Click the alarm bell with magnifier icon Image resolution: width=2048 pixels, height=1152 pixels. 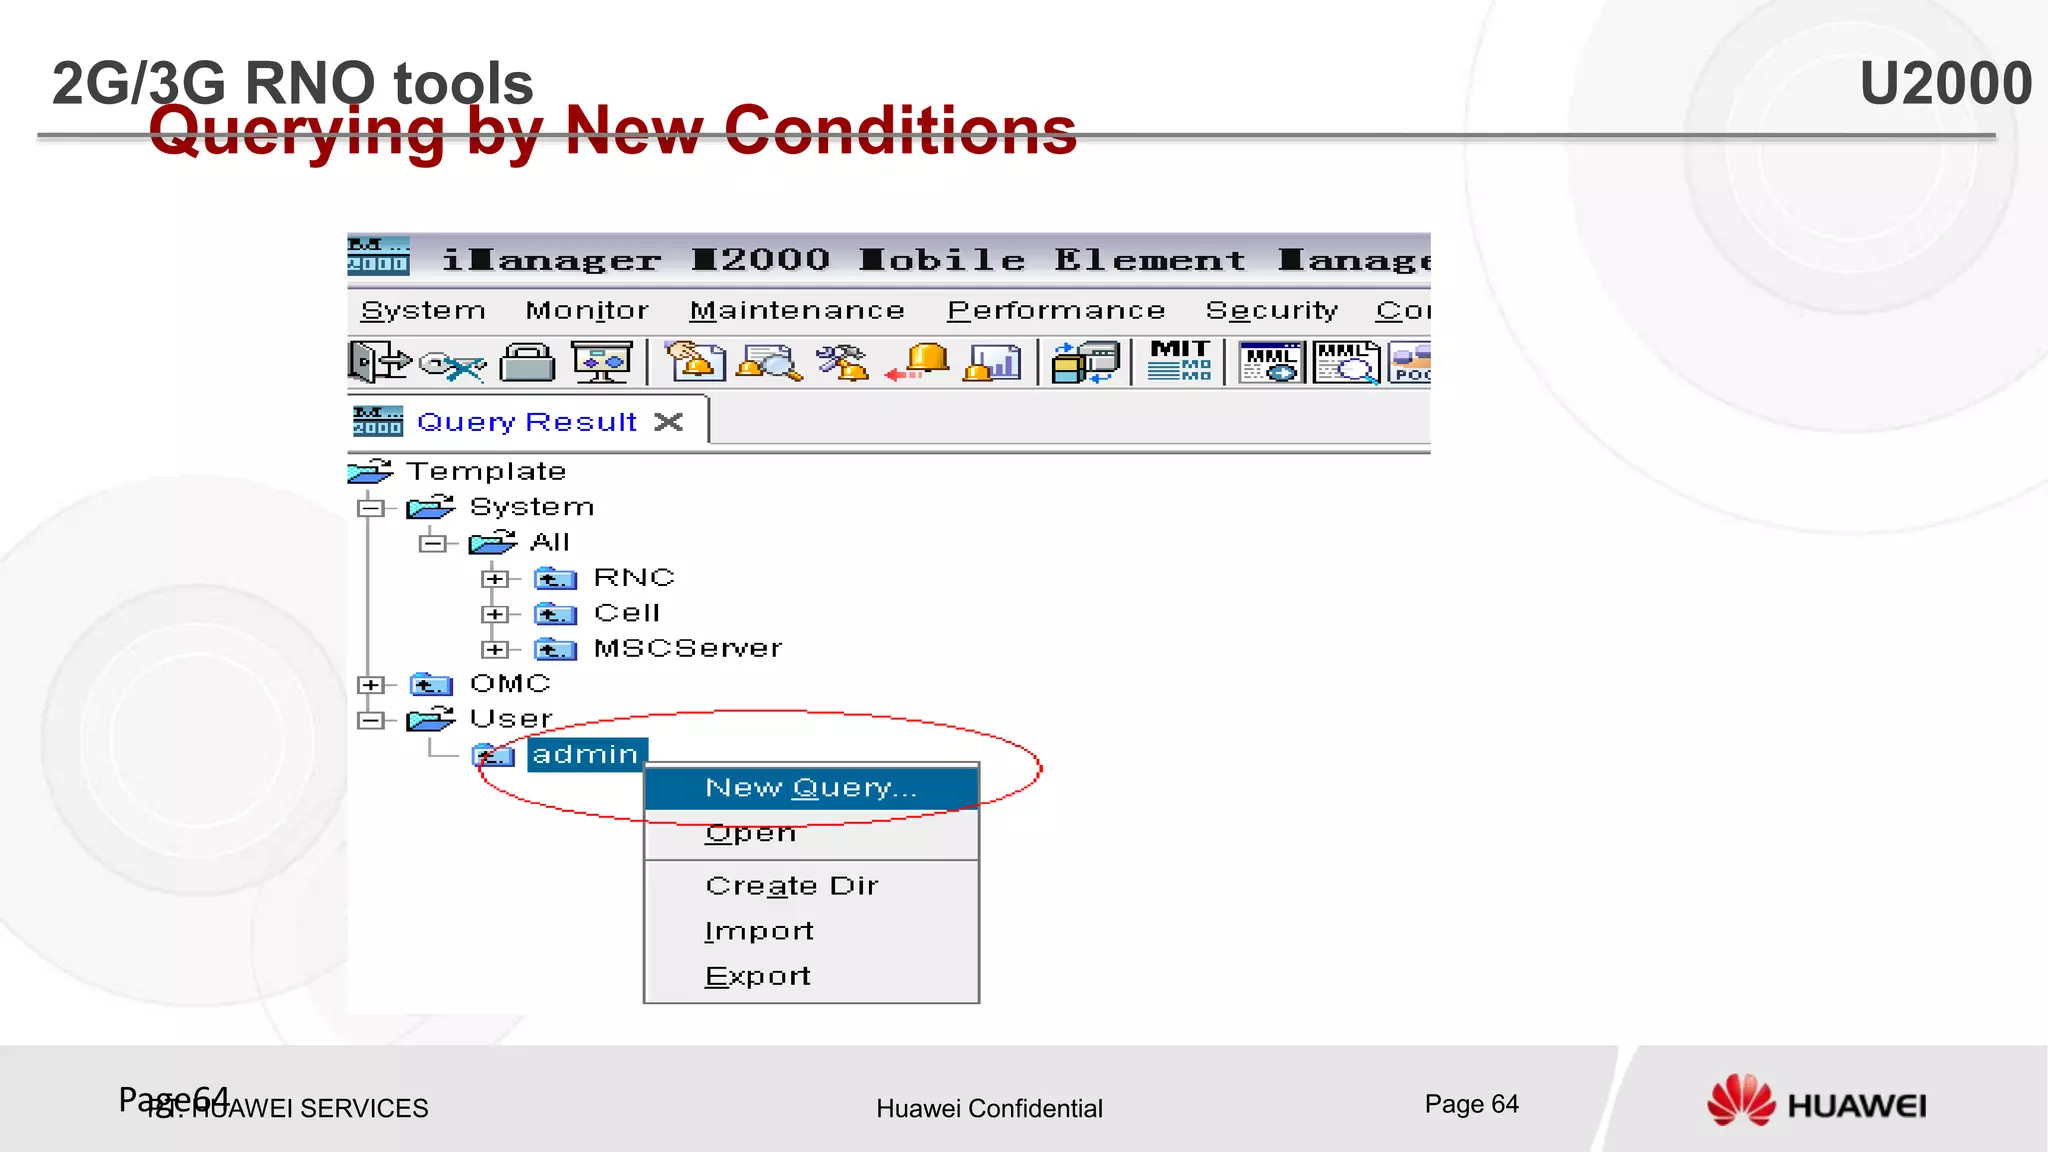coord(768,363)
